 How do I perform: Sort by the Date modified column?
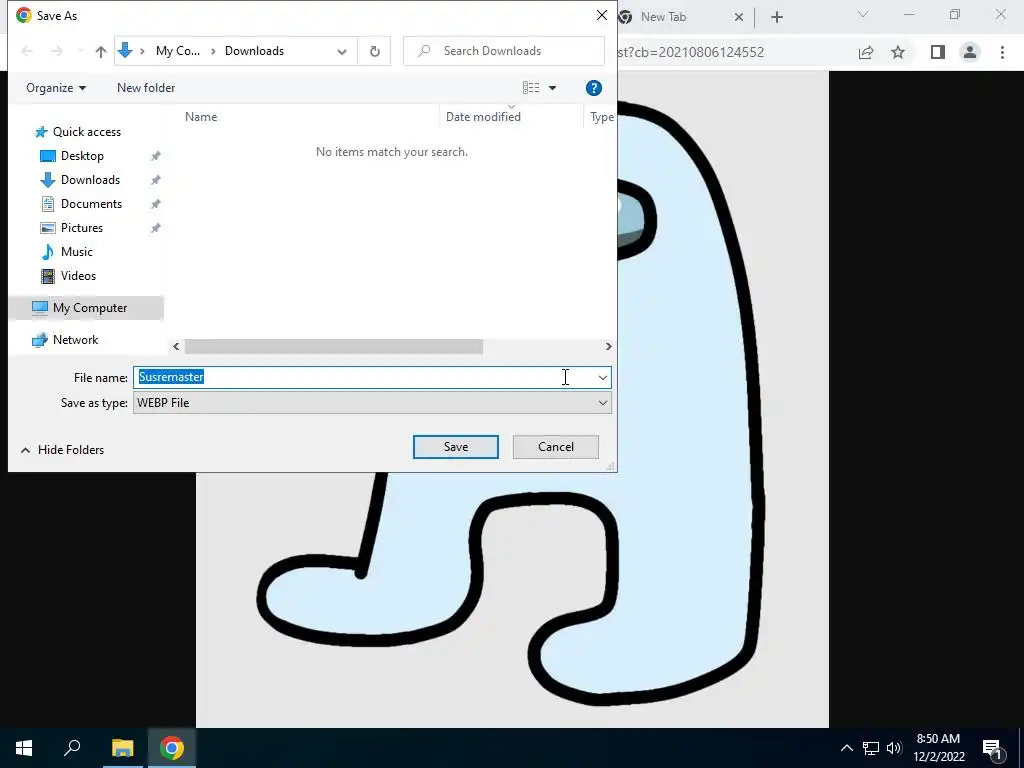[x=483, y=117]
